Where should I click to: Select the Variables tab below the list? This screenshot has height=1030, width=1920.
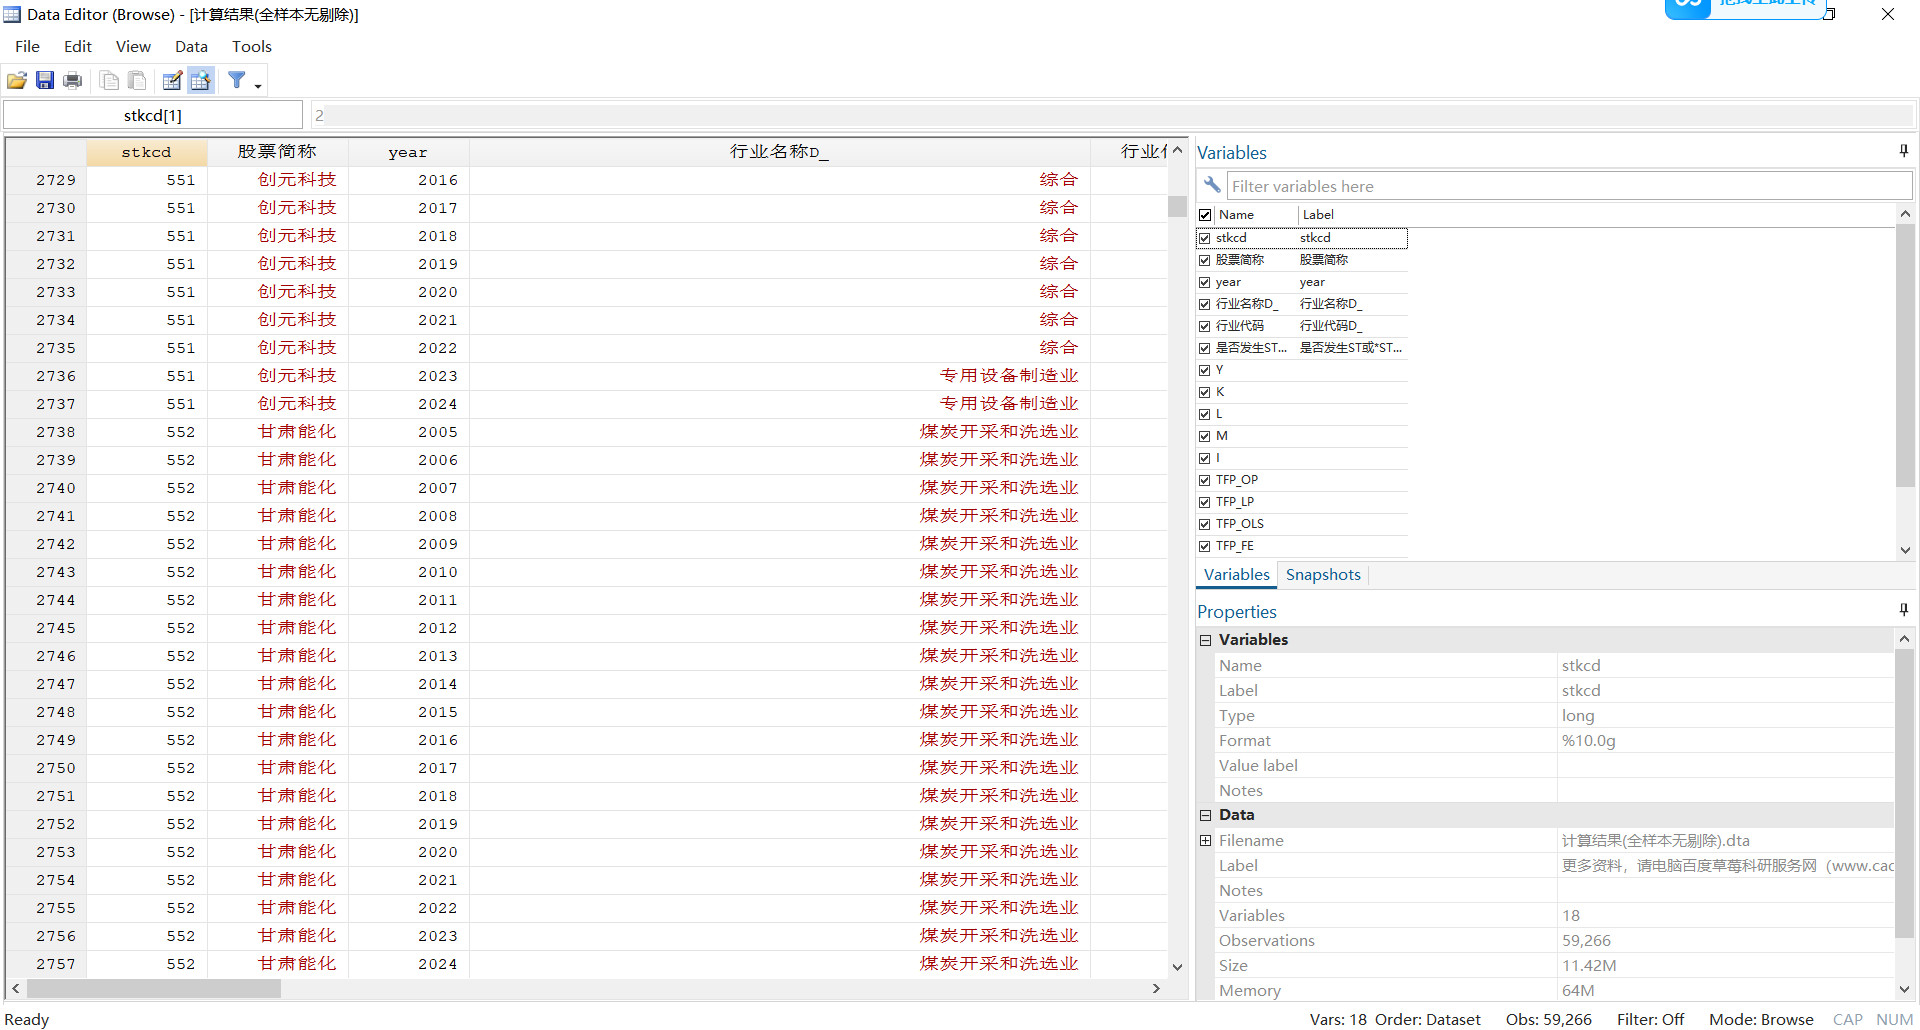point(1237,574)
